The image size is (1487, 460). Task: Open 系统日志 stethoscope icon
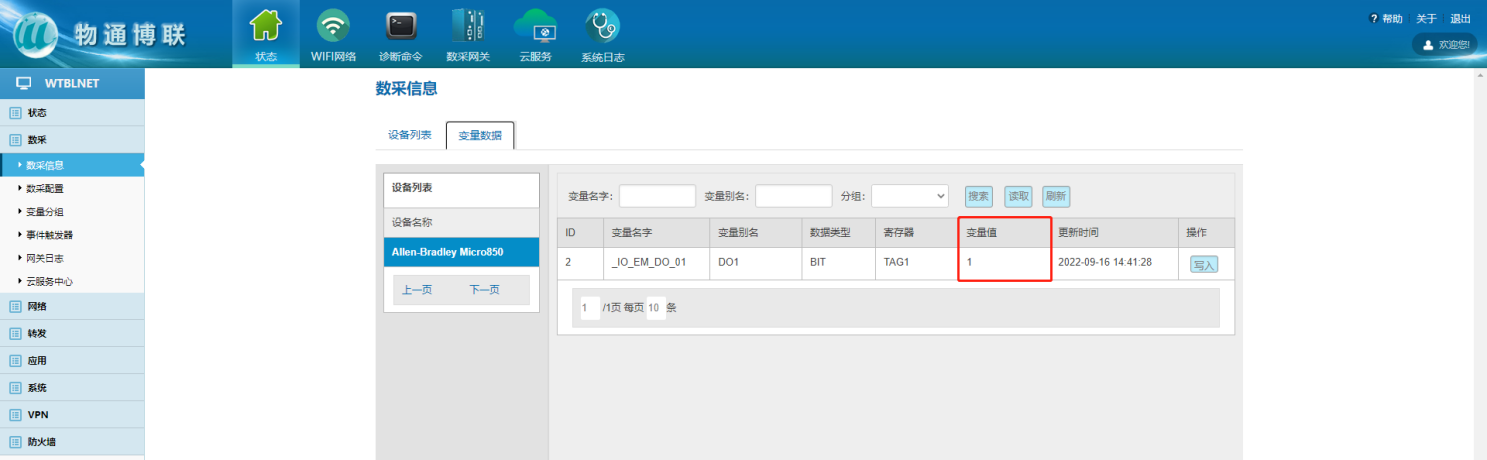[x=602, y=26]
